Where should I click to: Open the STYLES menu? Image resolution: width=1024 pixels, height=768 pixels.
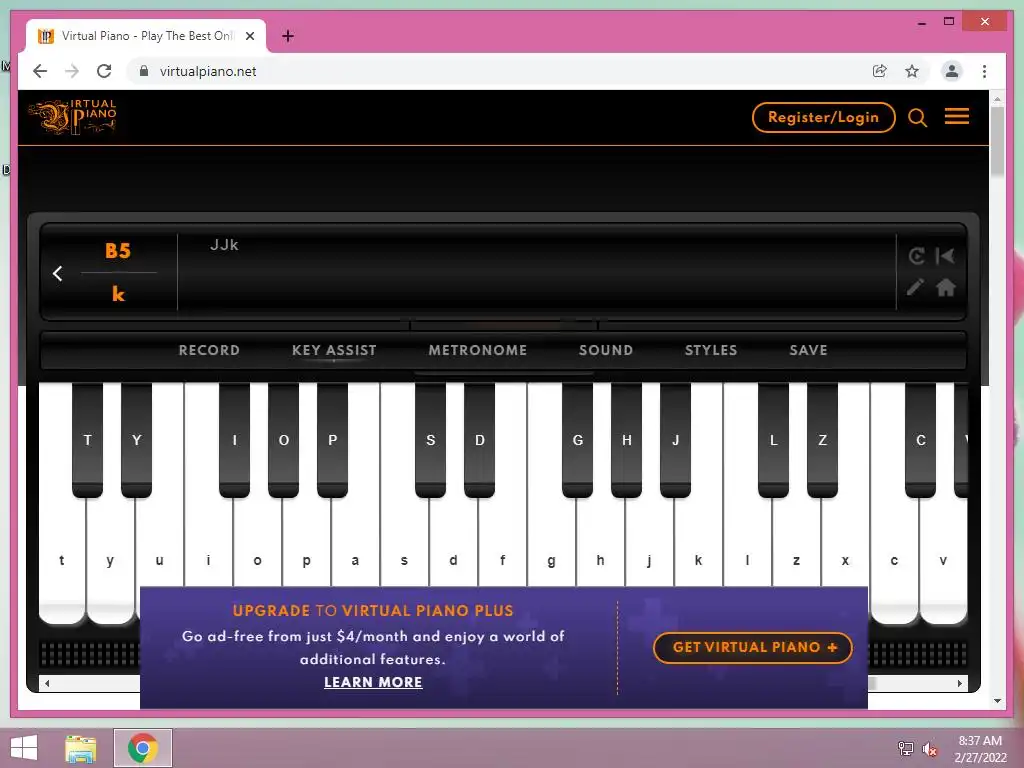(x=711, y=350)
